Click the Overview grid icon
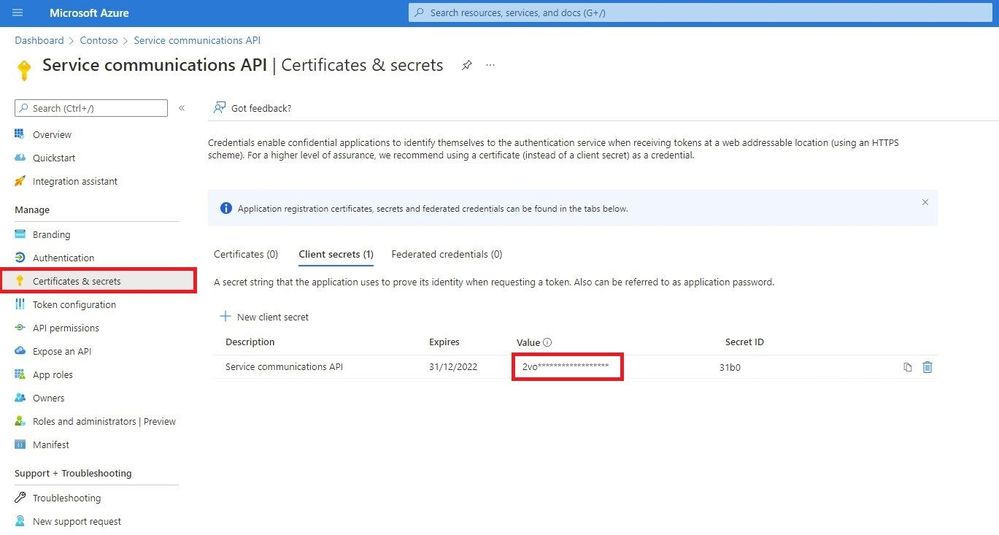Screen dimensions: 999x535 pyautogui.click(x=20, y=134)
